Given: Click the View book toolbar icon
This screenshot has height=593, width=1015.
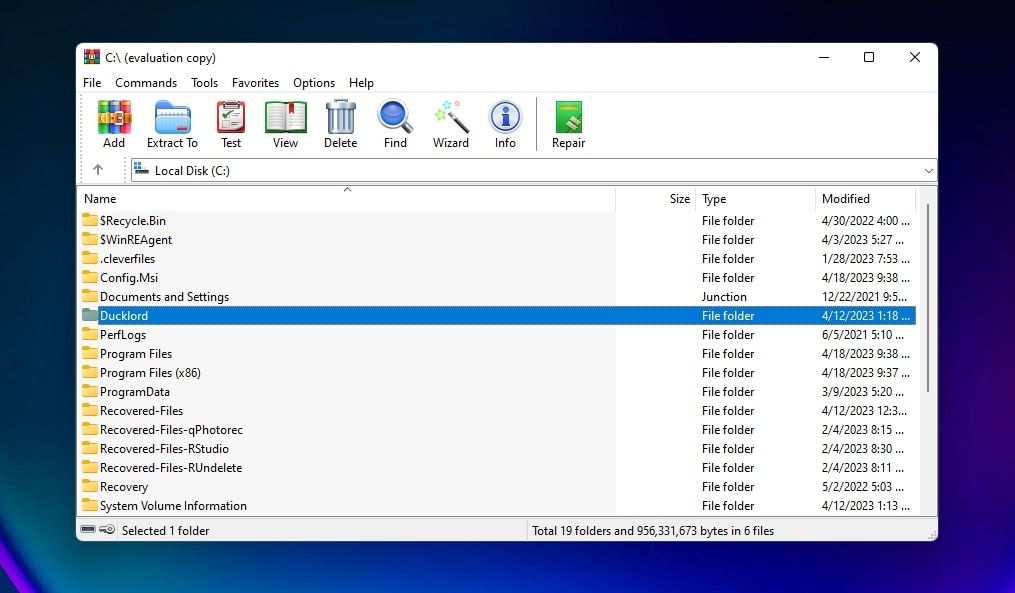Looking at the screenshot, I should (285, 117).
